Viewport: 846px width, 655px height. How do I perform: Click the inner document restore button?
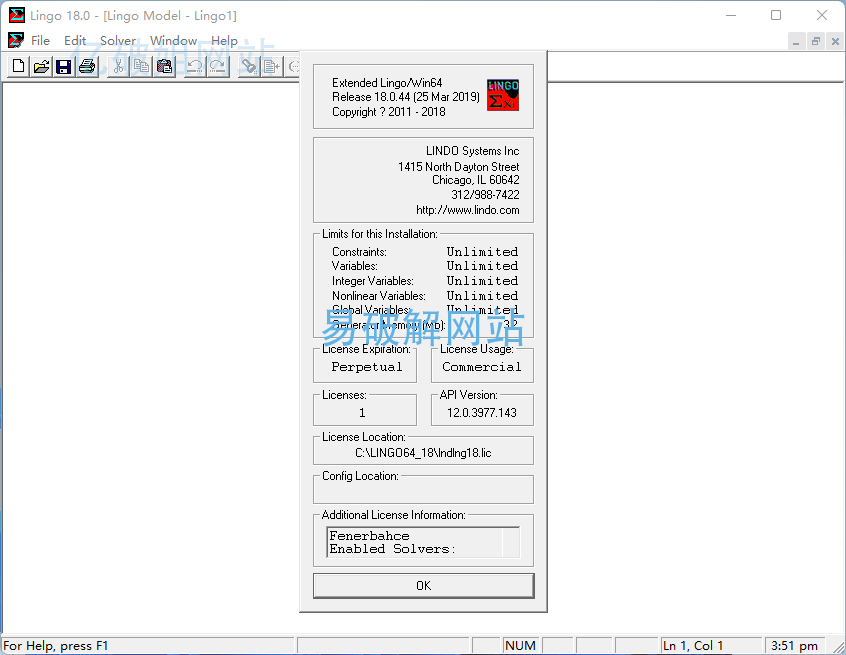point(816,41)
